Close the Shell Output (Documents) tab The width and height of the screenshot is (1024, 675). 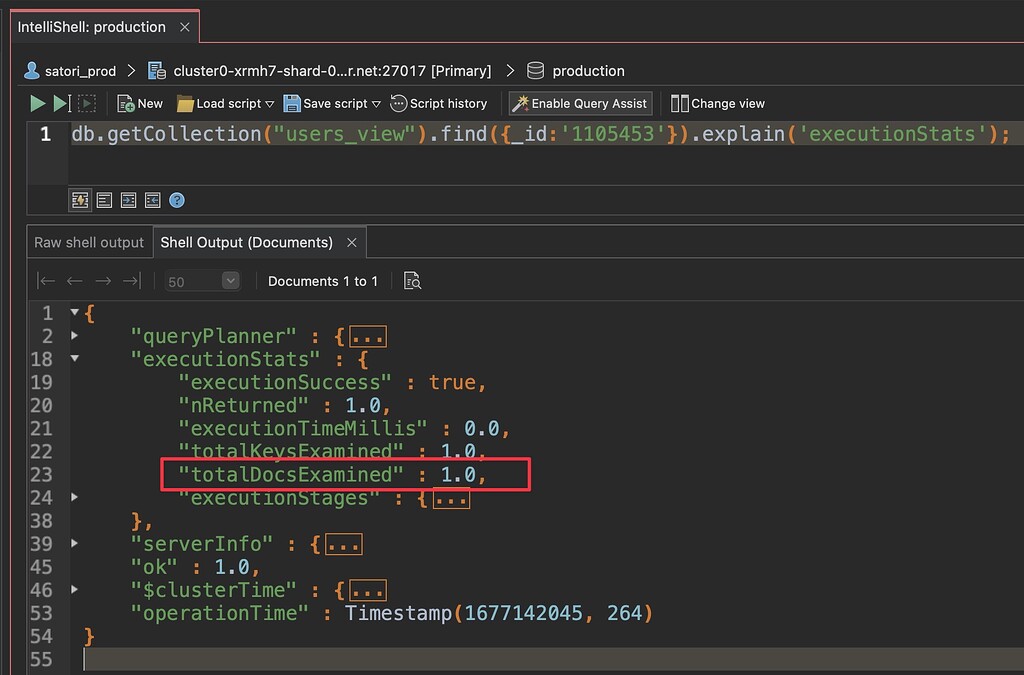pos(352,242)
